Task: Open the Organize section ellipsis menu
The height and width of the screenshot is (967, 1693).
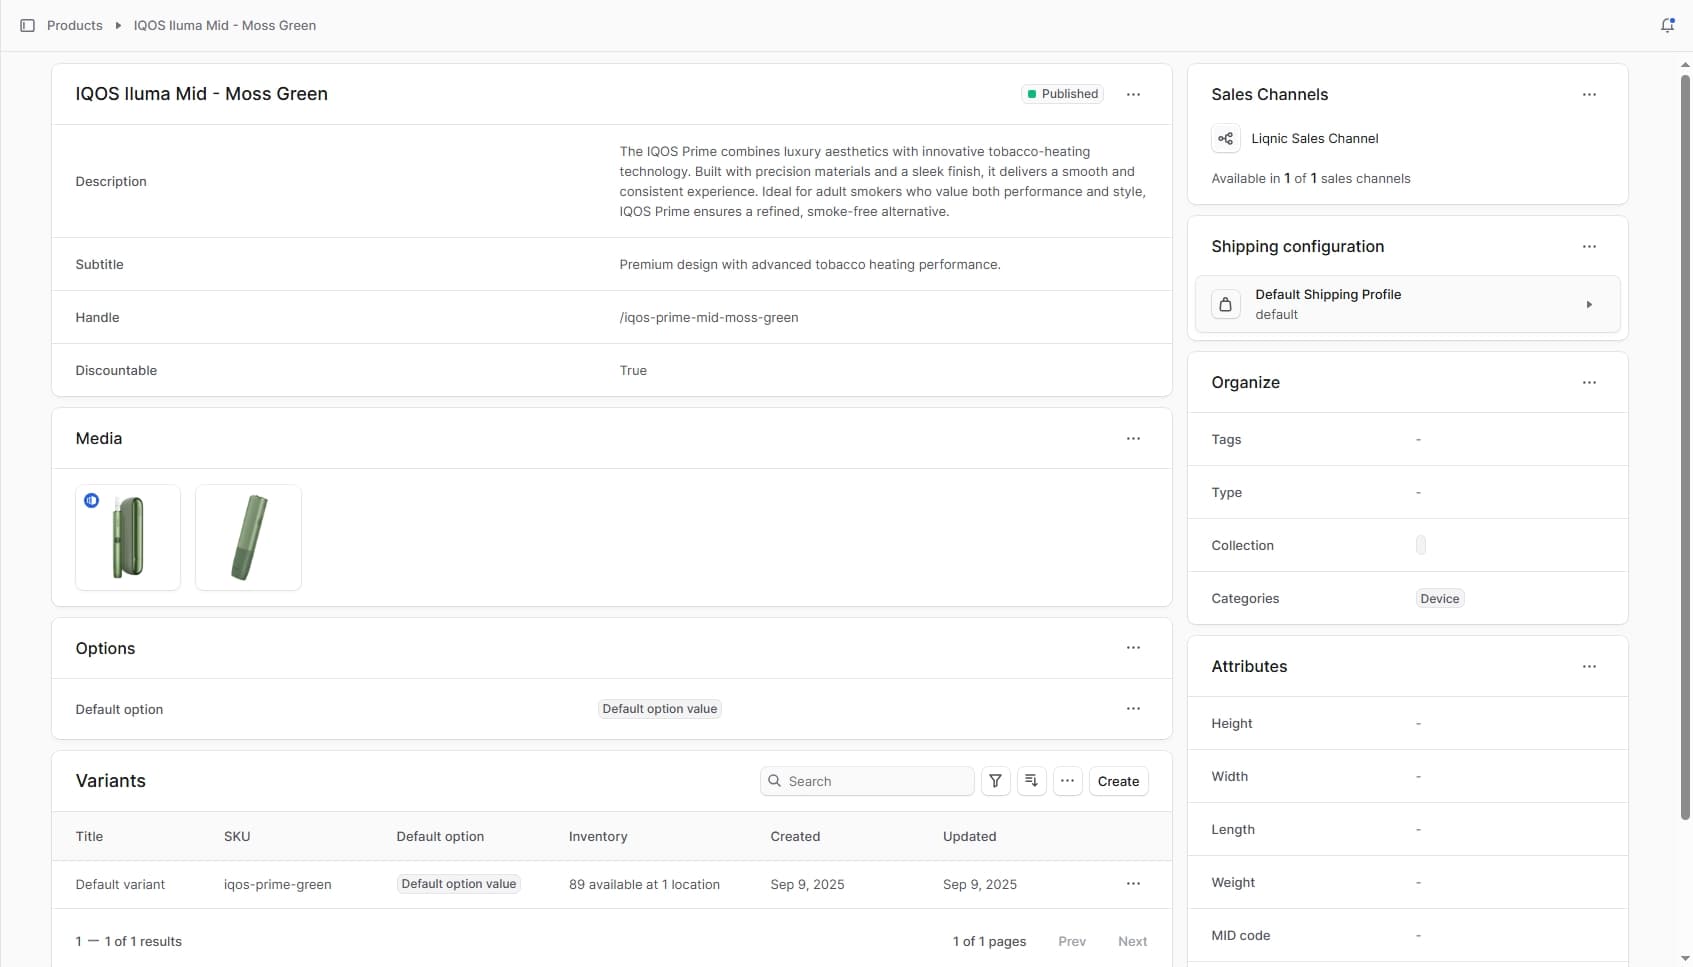Action: click(1590, 382)
